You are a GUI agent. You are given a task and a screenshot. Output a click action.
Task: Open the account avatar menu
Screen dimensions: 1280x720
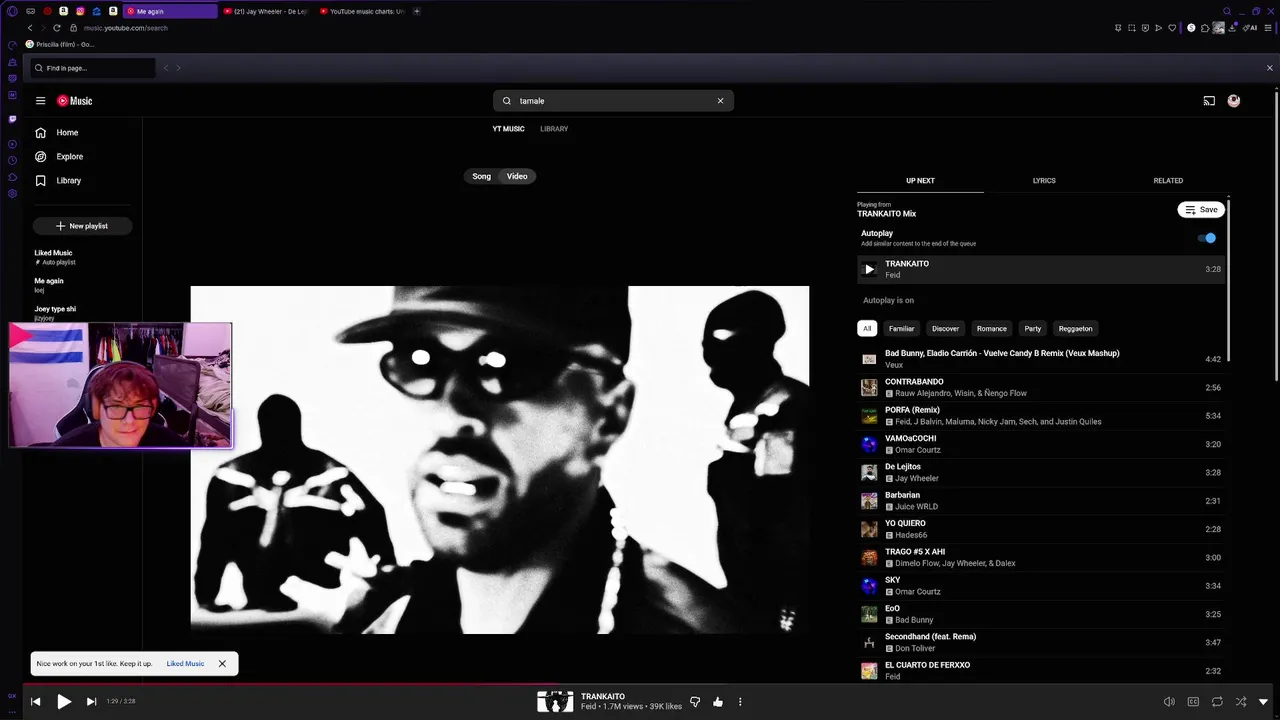click(1234, 101)
